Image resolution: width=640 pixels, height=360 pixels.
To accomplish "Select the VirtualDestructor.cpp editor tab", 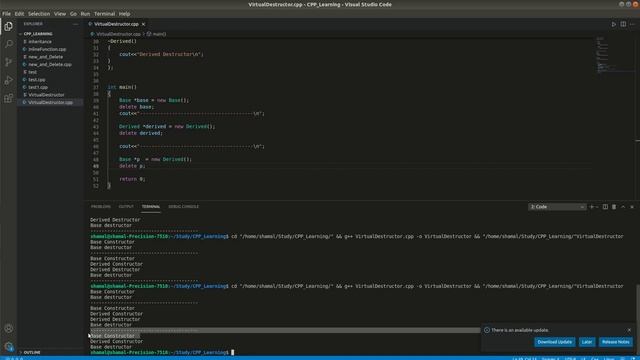I will coord(116,24).
